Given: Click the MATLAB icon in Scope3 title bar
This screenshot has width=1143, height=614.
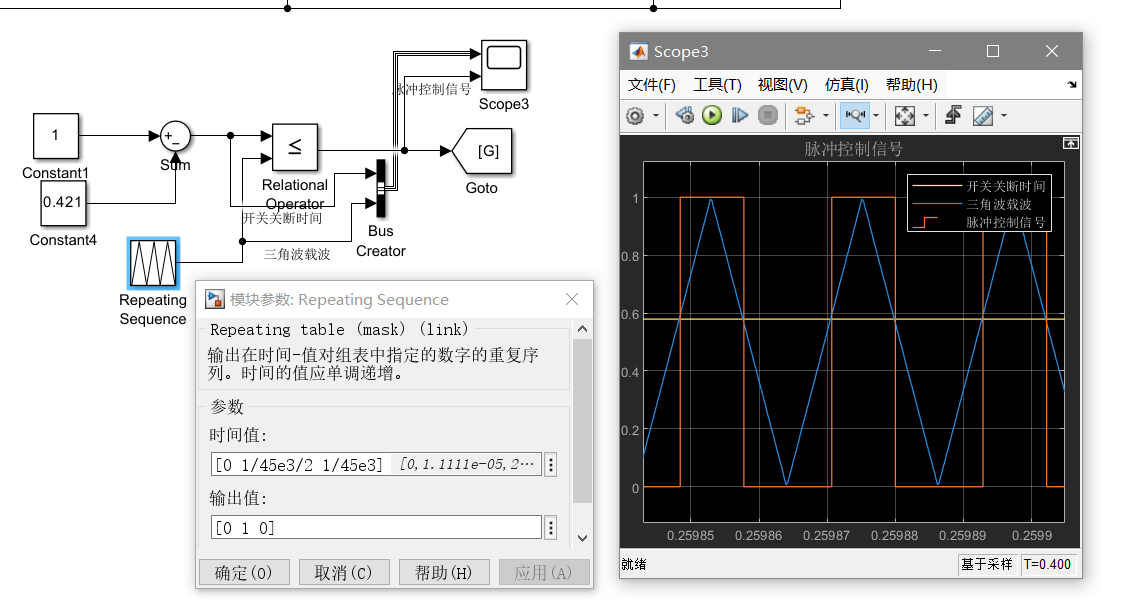Looking at the screenshot, I should click(x=639, y=51).
